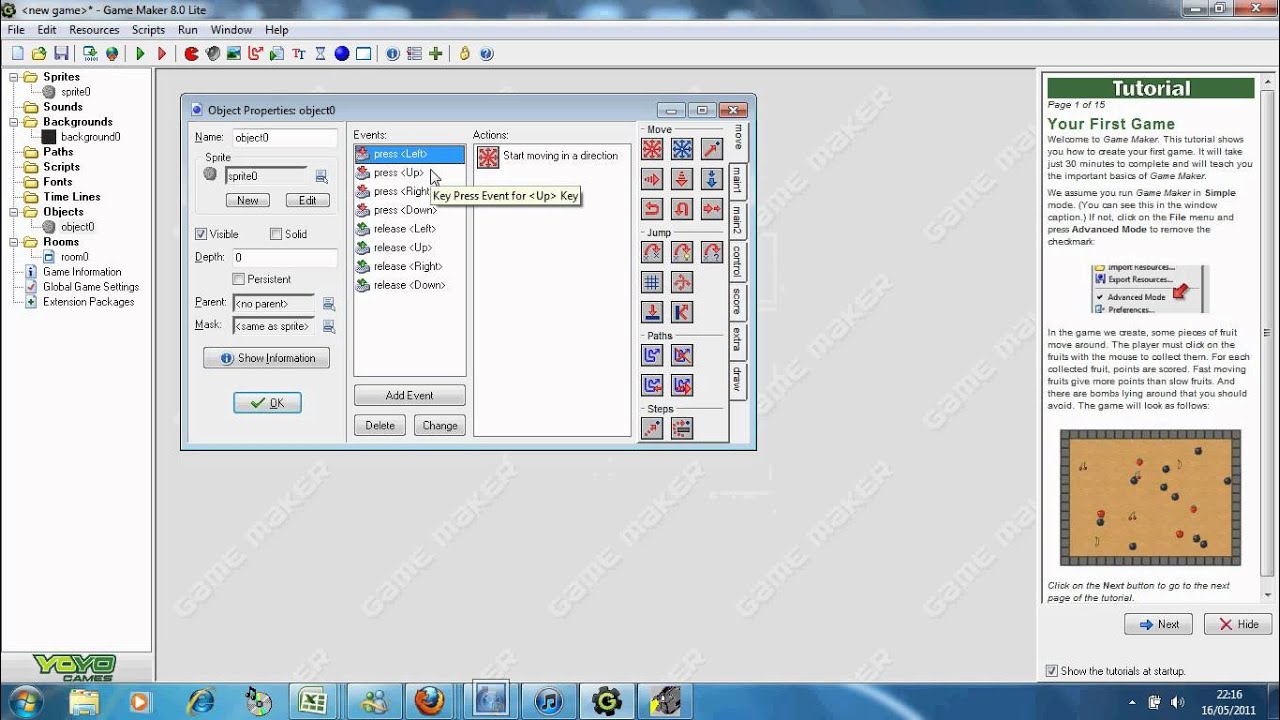
Task: Collapse the Backgrounds folder in resource tree
Action: pos(14,122)
